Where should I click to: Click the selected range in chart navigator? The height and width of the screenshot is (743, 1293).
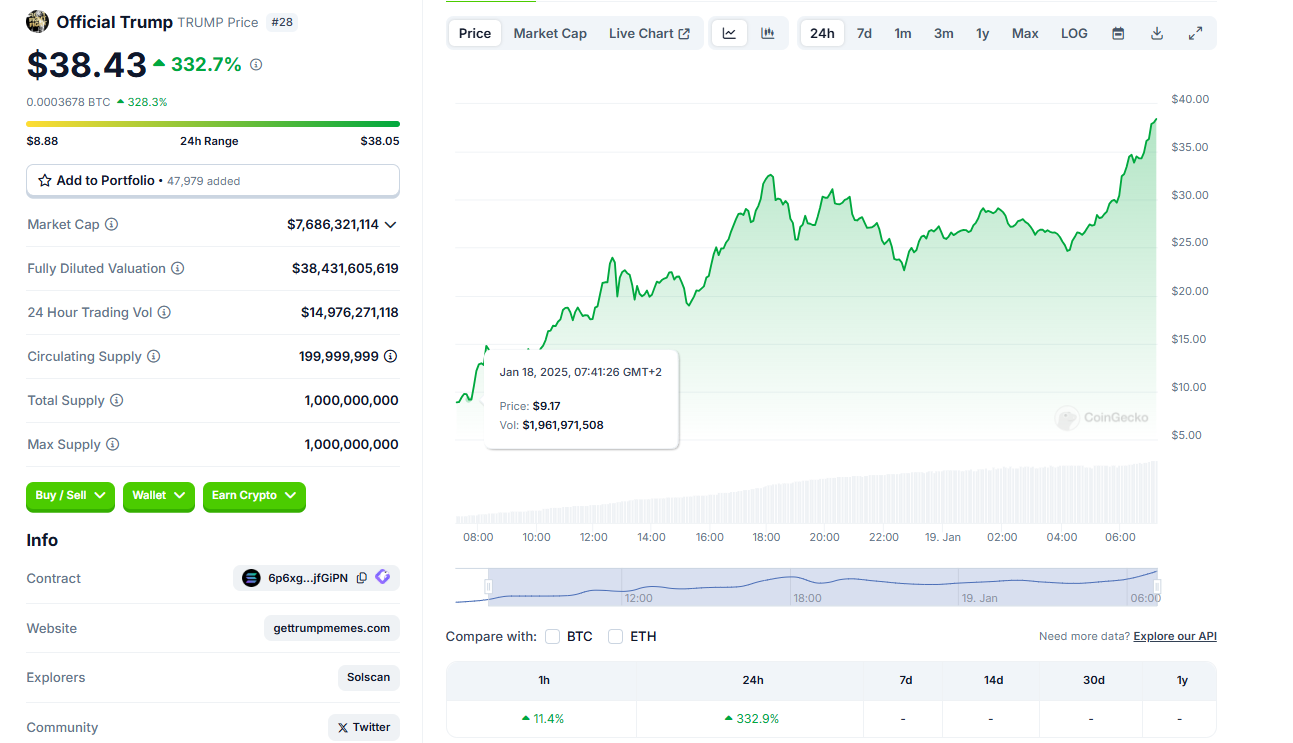coord(823,587)
